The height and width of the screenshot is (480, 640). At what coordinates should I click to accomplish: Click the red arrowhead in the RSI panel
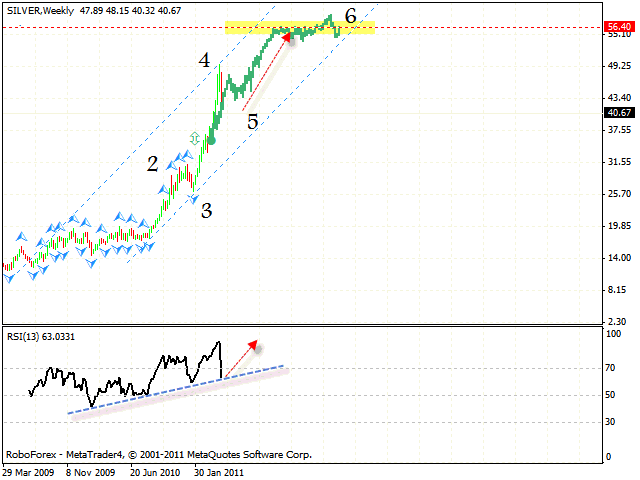pyautogui.click(x=252, y=344)
